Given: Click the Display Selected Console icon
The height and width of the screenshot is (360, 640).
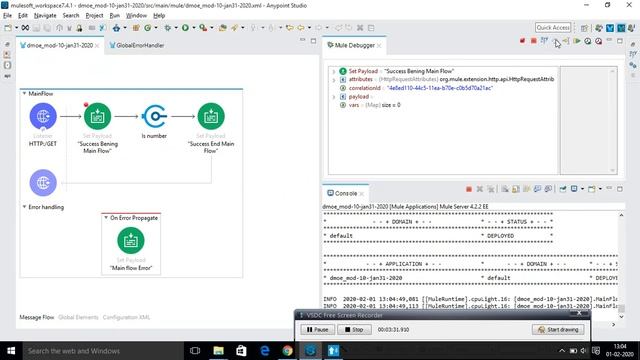Looking at the screenshot, I should pyautogui.click(x=574, y=189).
